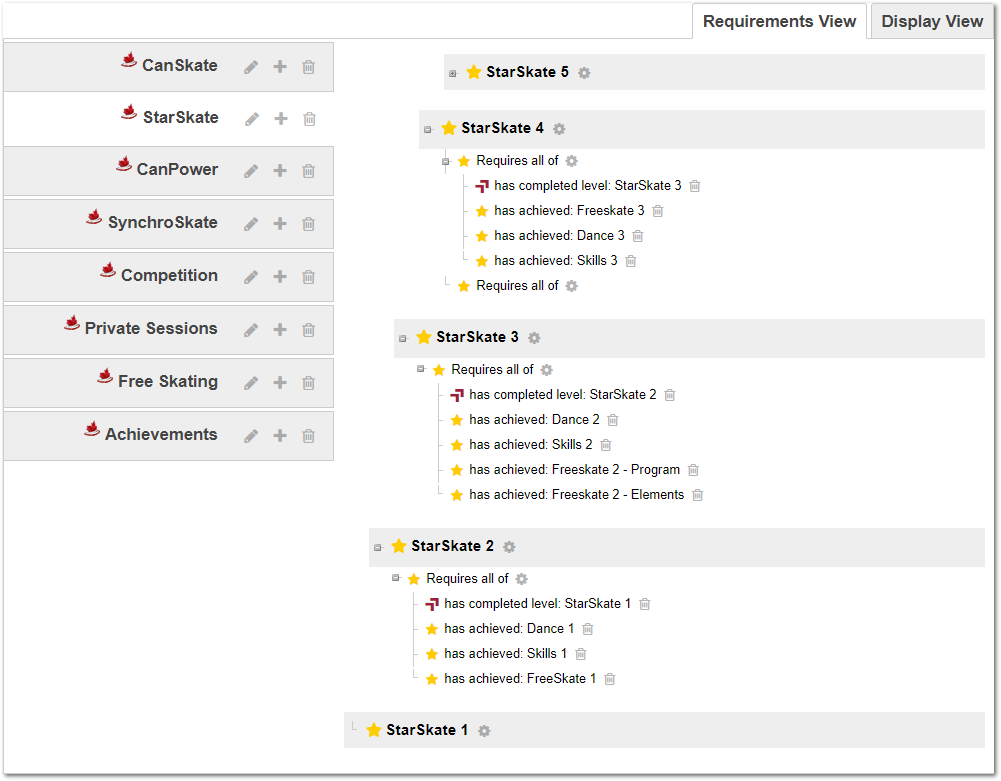This screenshot has height=781, width=1001.
Task: Edit Achievements program with pencil icon
Action: (251, 436)
